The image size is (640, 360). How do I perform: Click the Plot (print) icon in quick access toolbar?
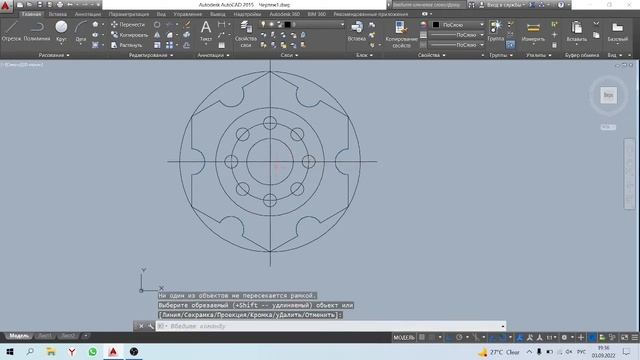click(x=60, y=5)
